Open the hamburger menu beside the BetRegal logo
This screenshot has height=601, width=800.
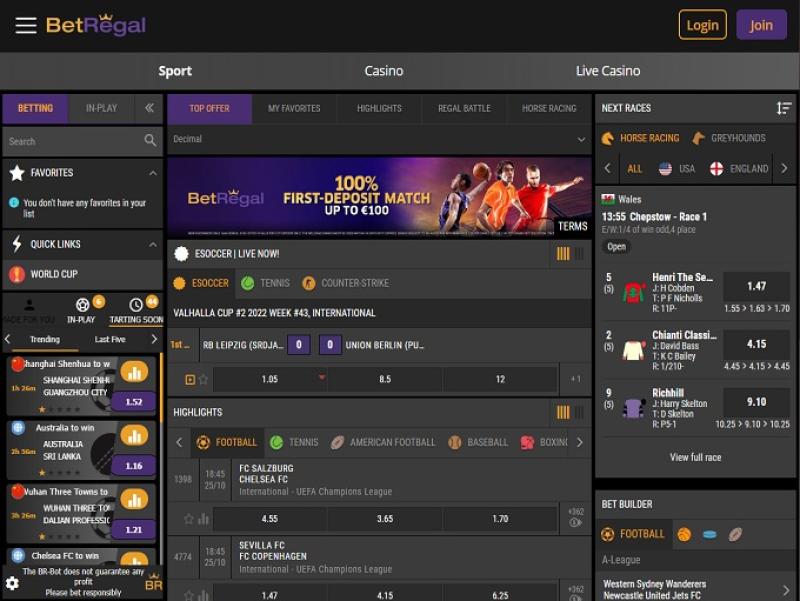pos(26,26)
